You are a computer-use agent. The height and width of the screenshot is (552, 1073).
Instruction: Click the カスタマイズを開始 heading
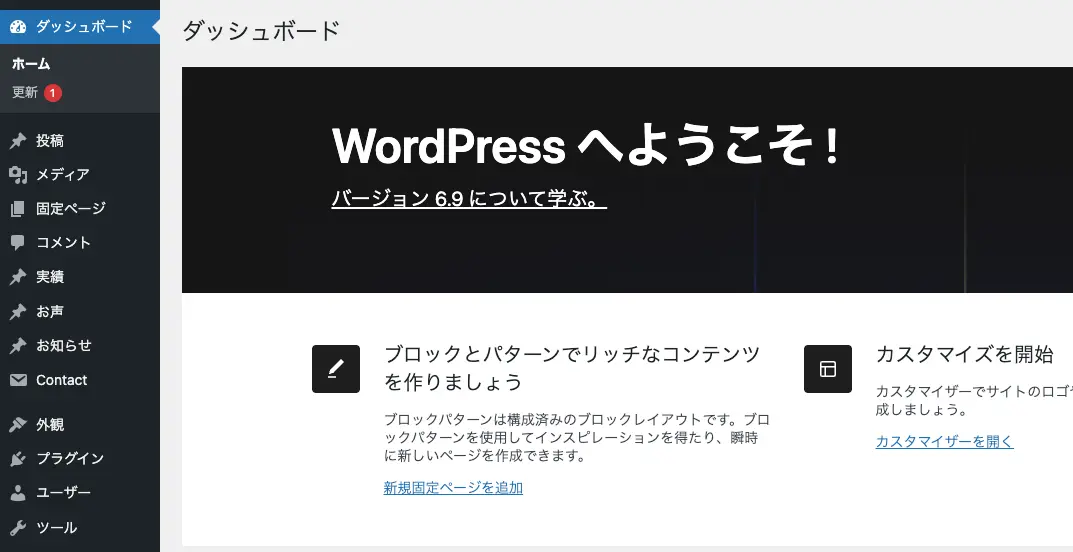tap(964, 354)
